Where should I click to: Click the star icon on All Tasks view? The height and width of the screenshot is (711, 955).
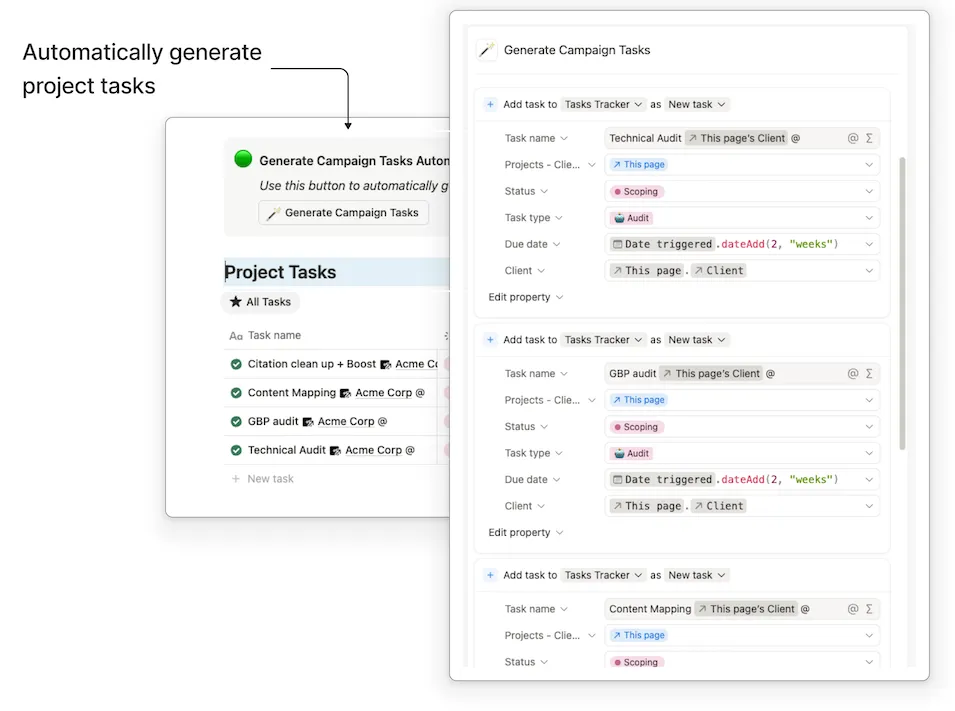pos(236,301)
